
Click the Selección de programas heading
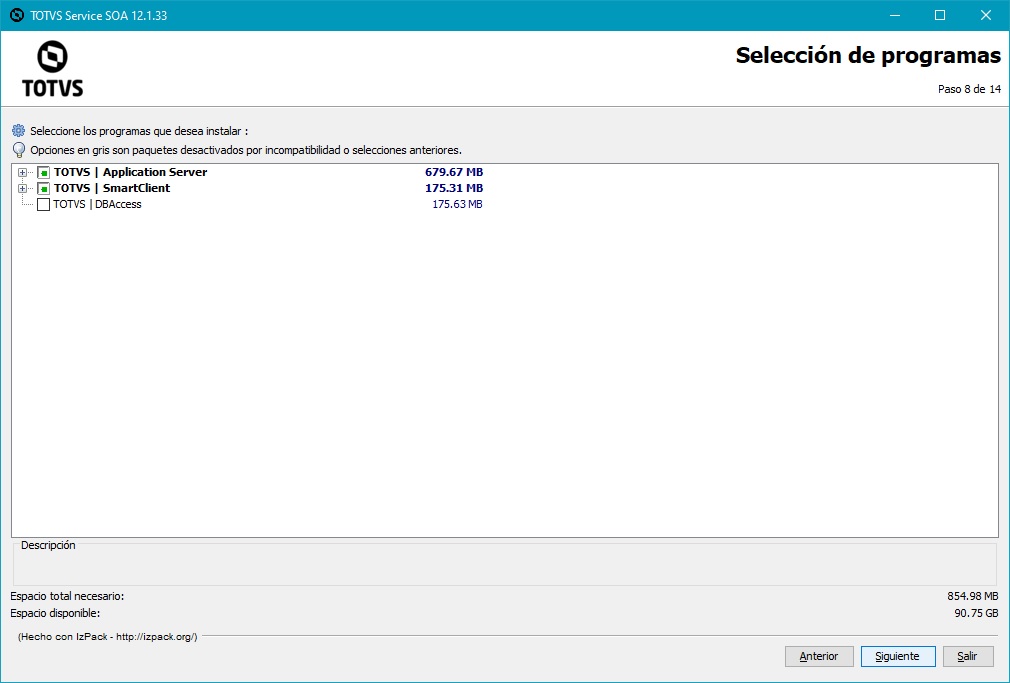[x=868, y=55]
